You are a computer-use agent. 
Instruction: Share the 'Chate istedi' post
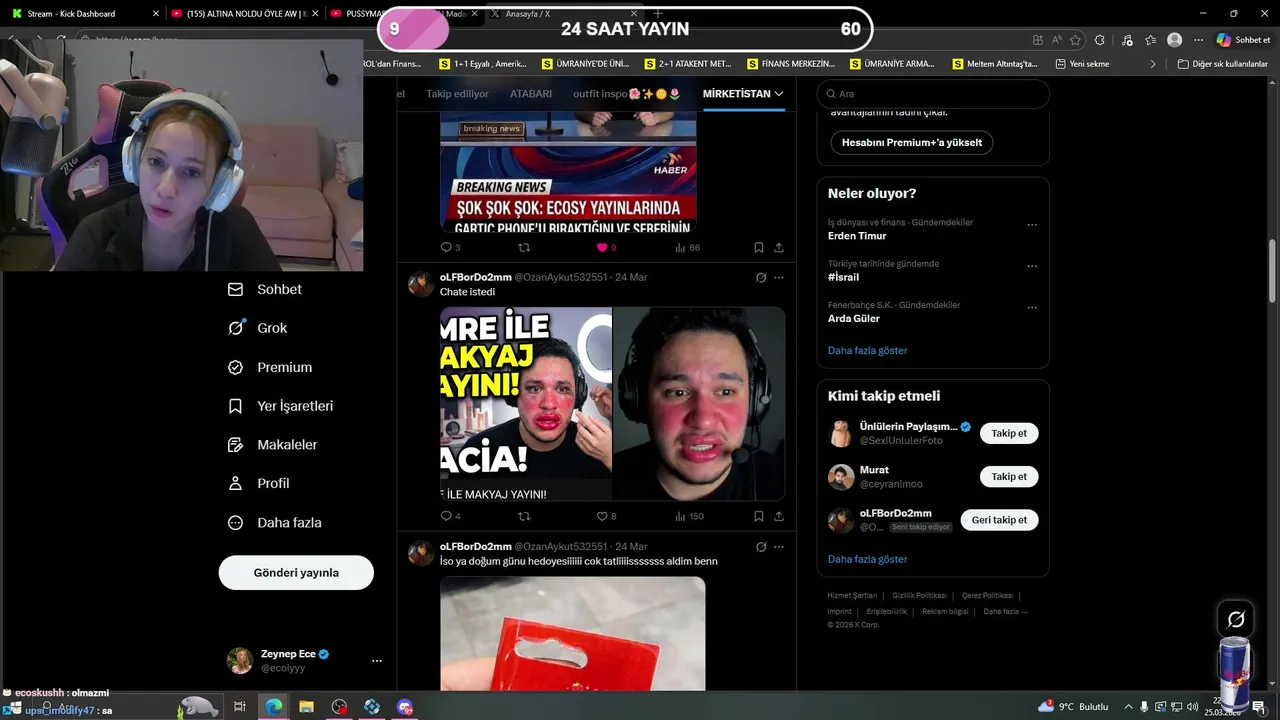coord(779,516)
